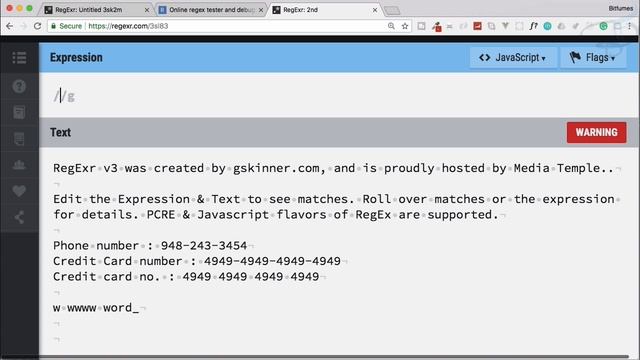Click the word 'wwww' in text area
640x360 pixels.
pos(82,308)
